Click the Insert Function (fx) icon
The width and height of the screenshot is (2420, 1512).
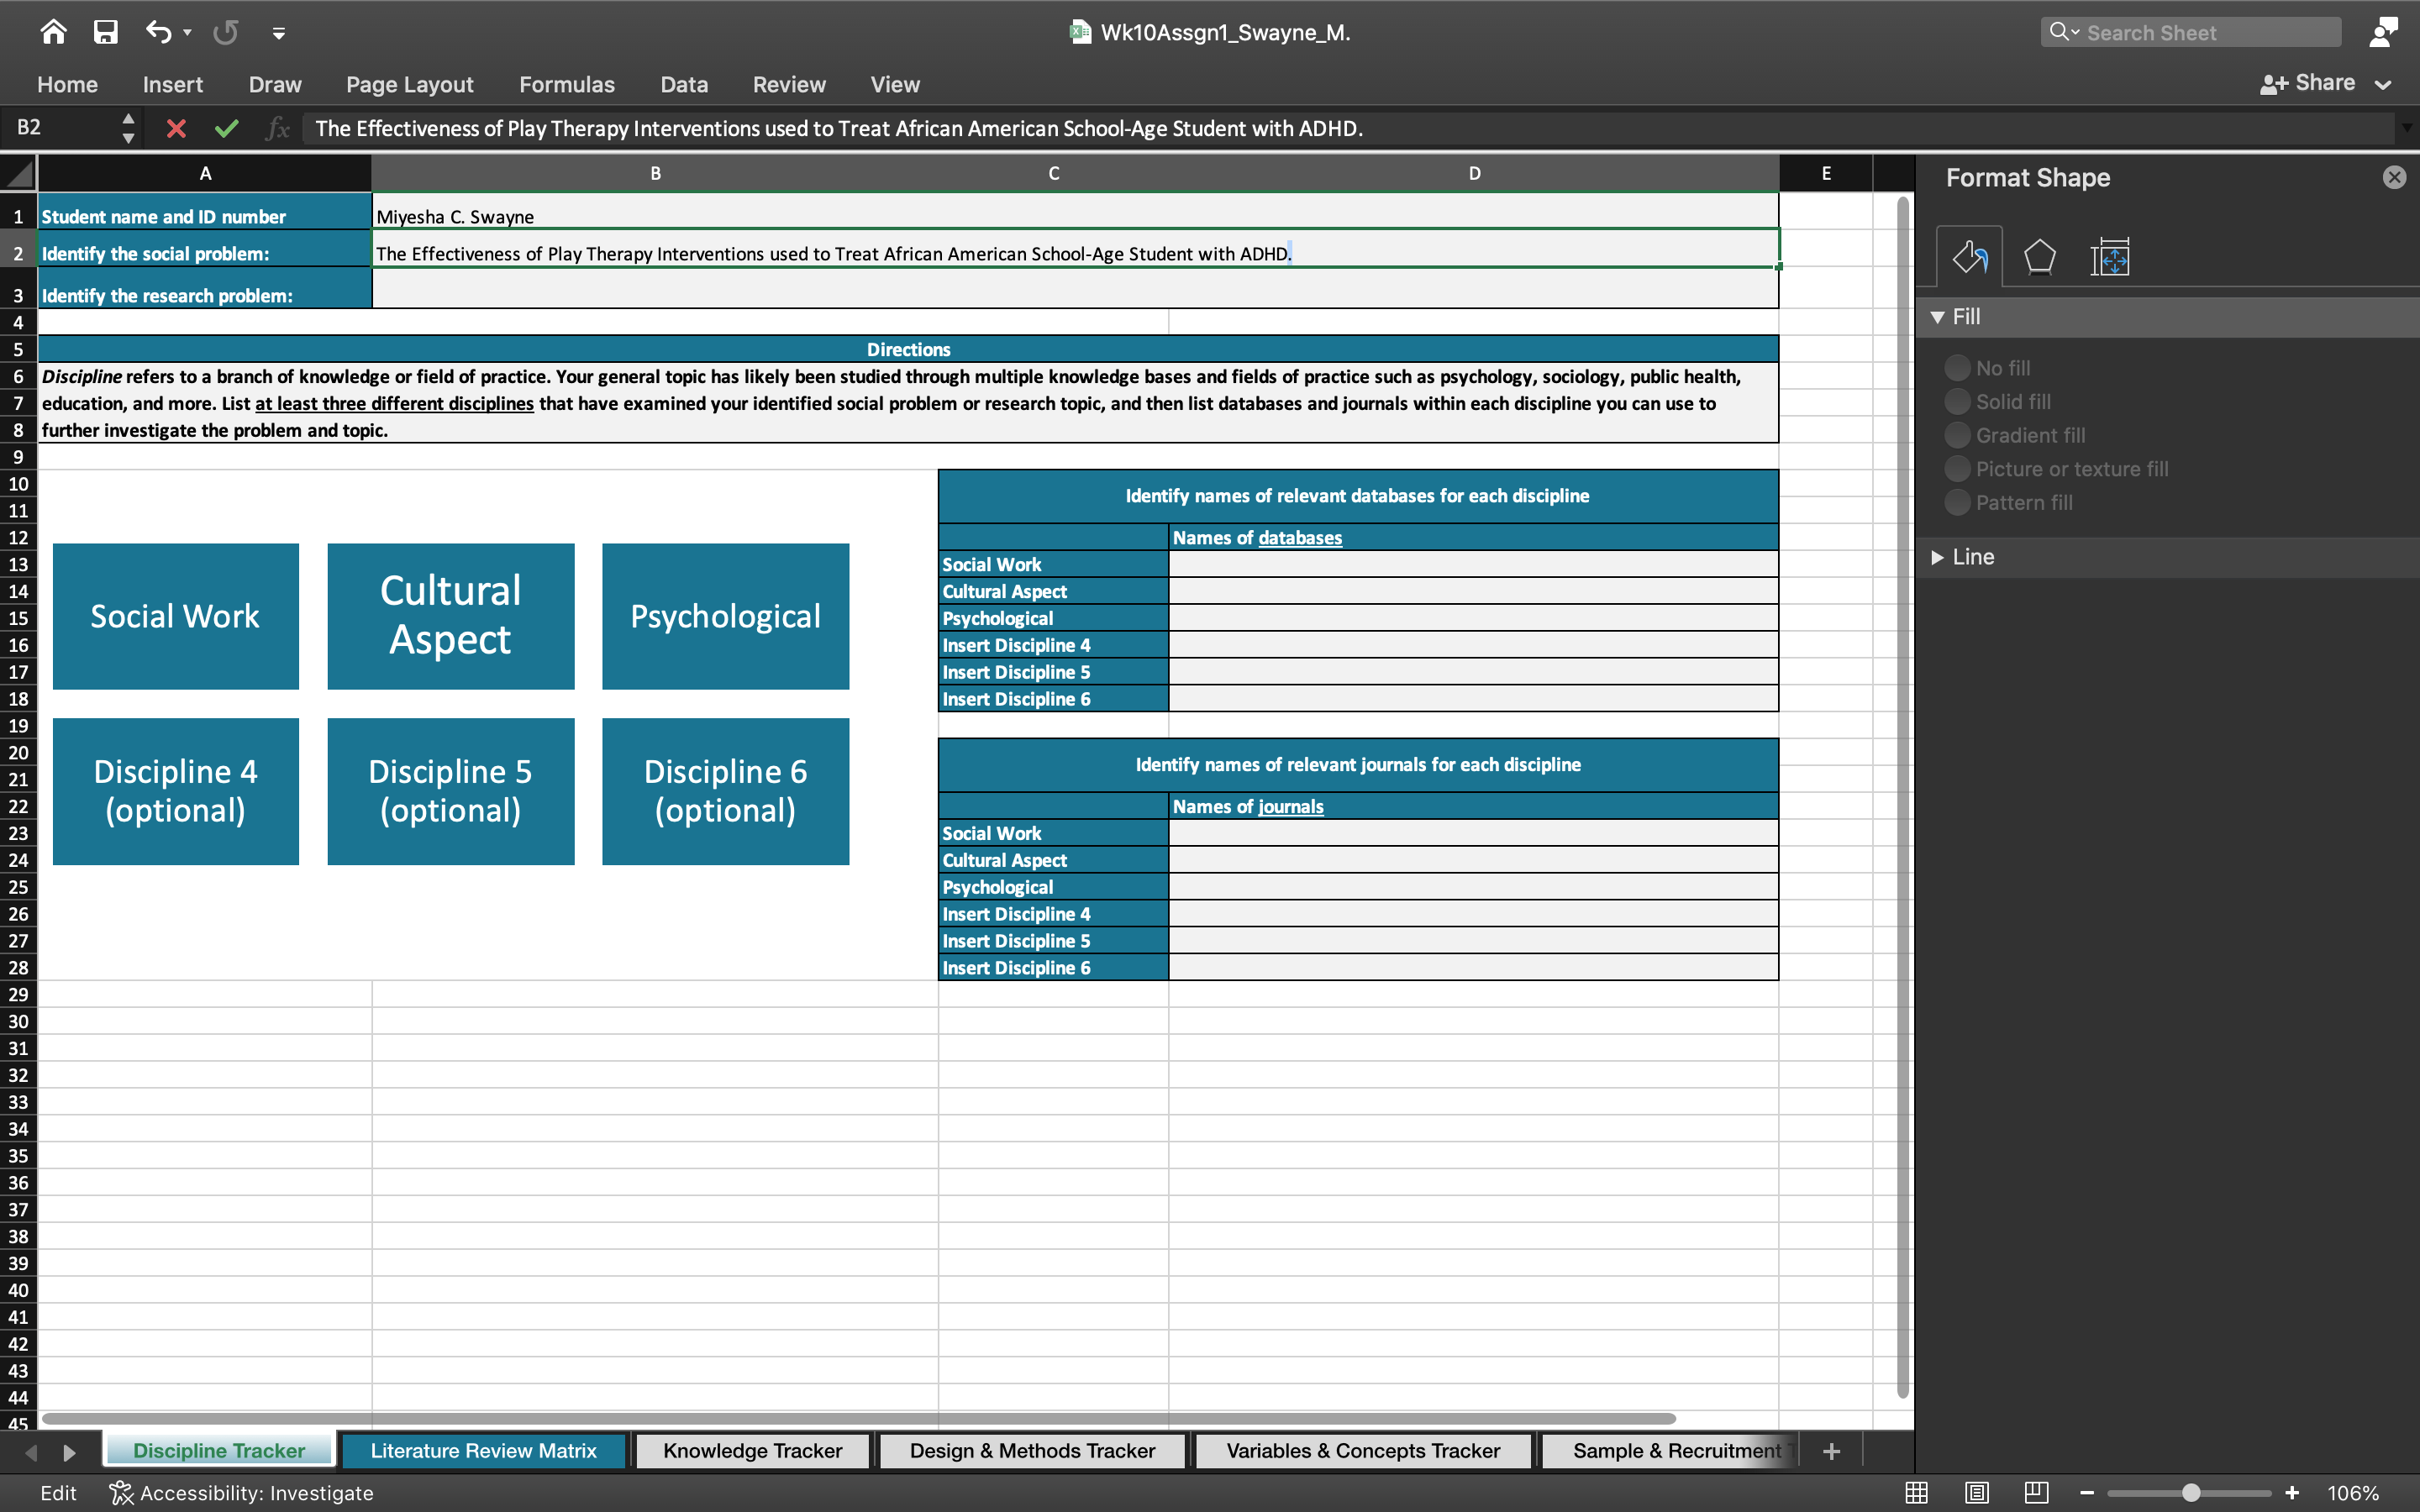277,128
